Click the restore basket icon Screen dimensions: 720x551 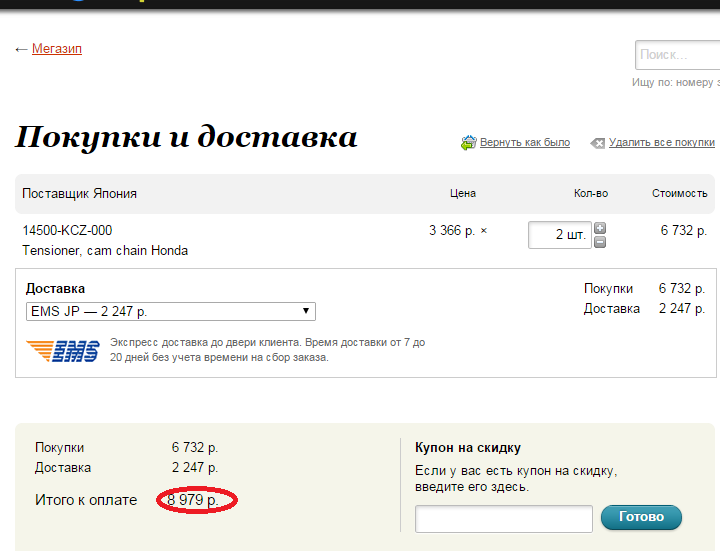pos(468,143)
